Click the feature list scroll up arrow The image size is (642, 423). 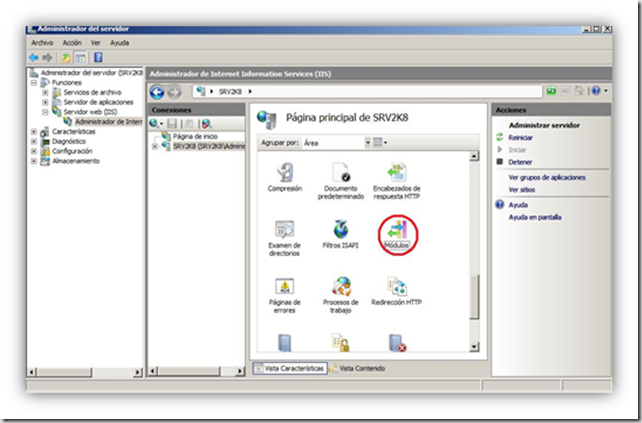474,156
